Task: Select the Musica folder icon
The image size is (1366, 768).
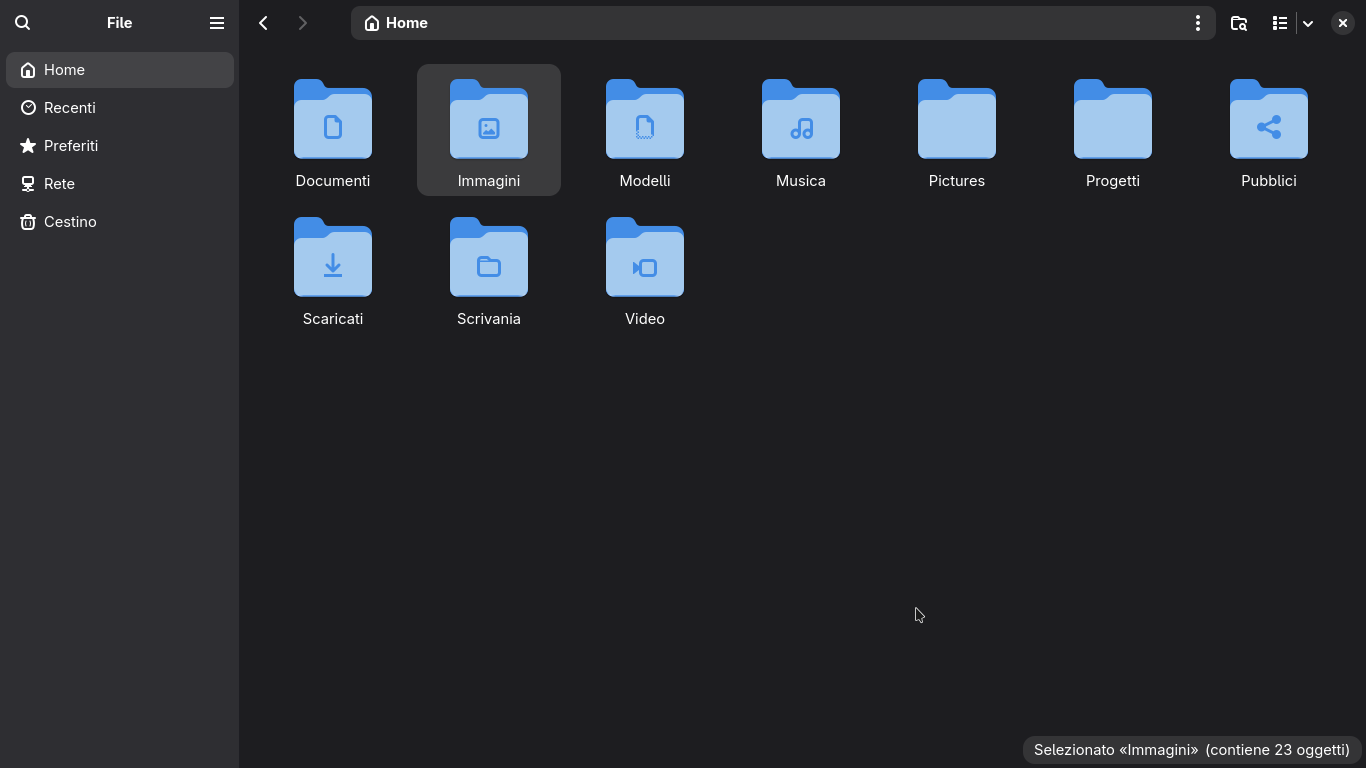Action: pos(801,119)
